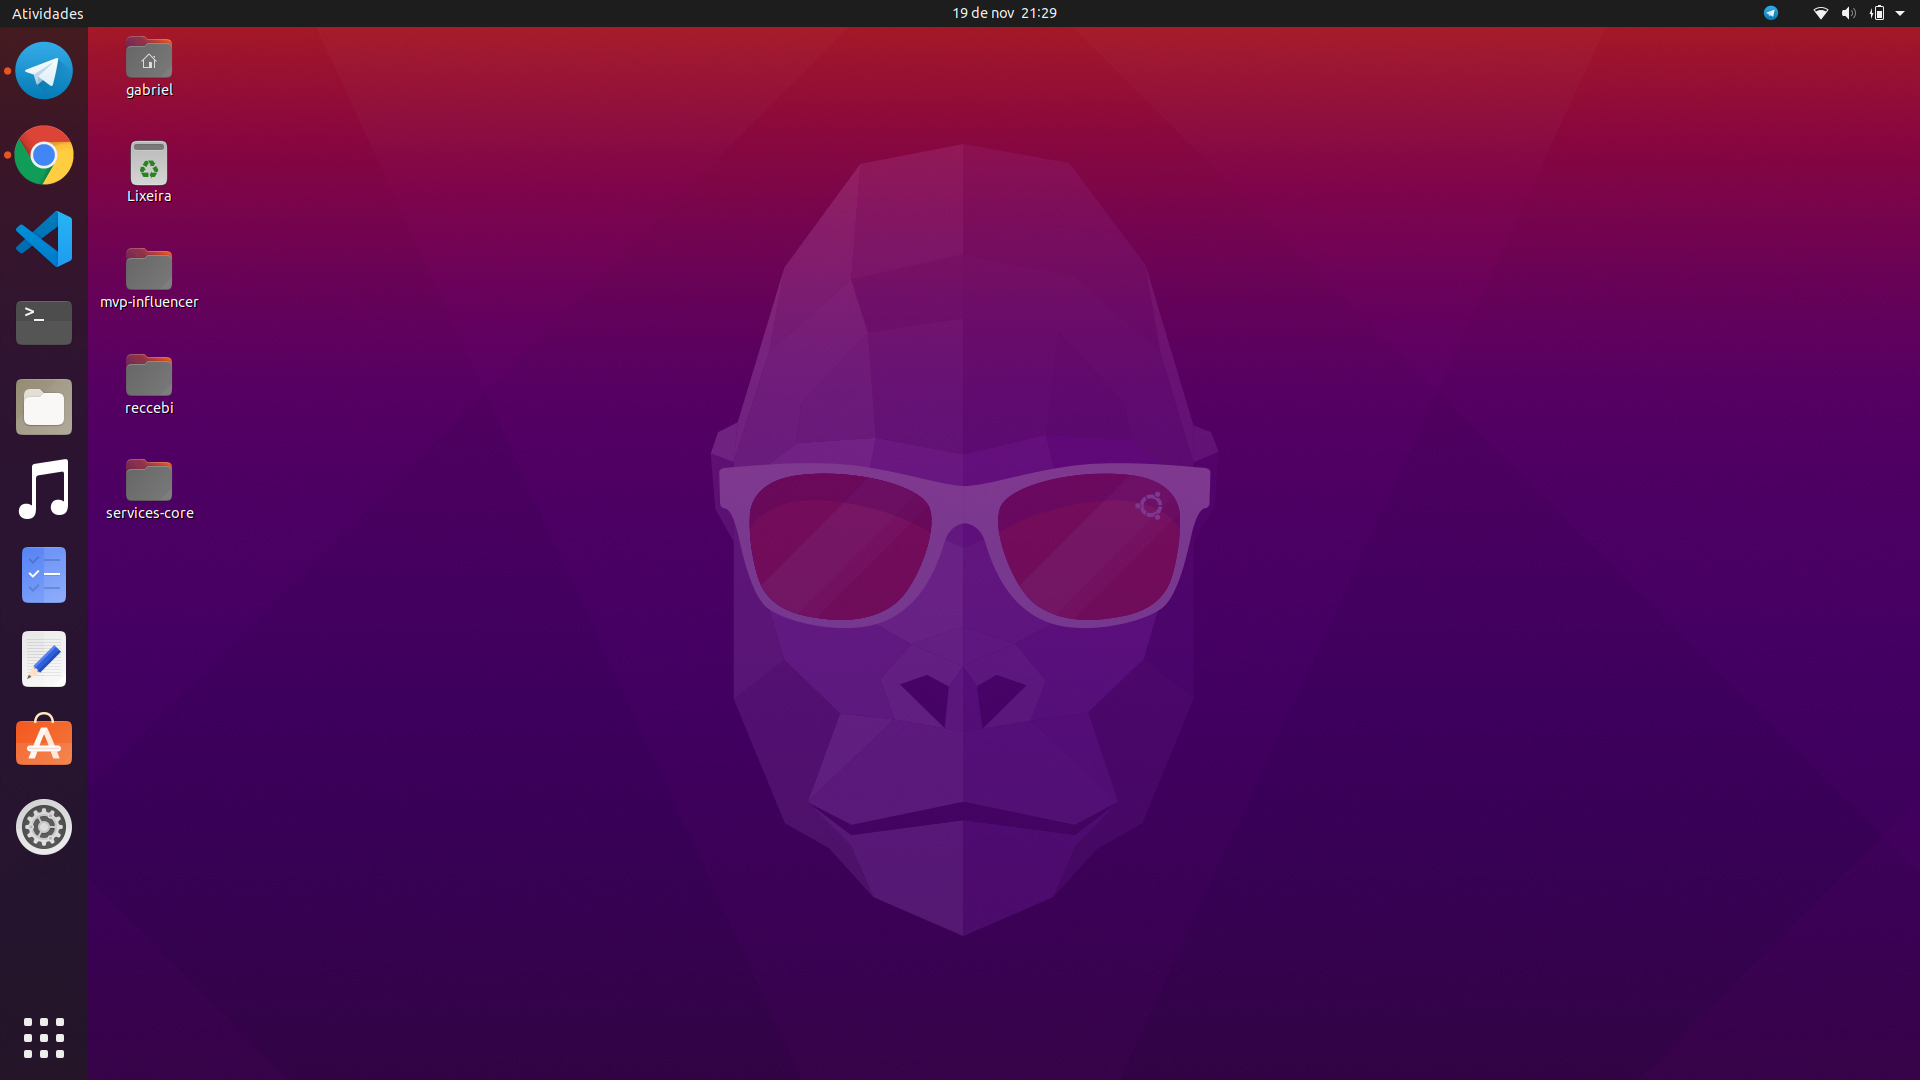Launch the Text Editor dock icon

pos(44,659)
